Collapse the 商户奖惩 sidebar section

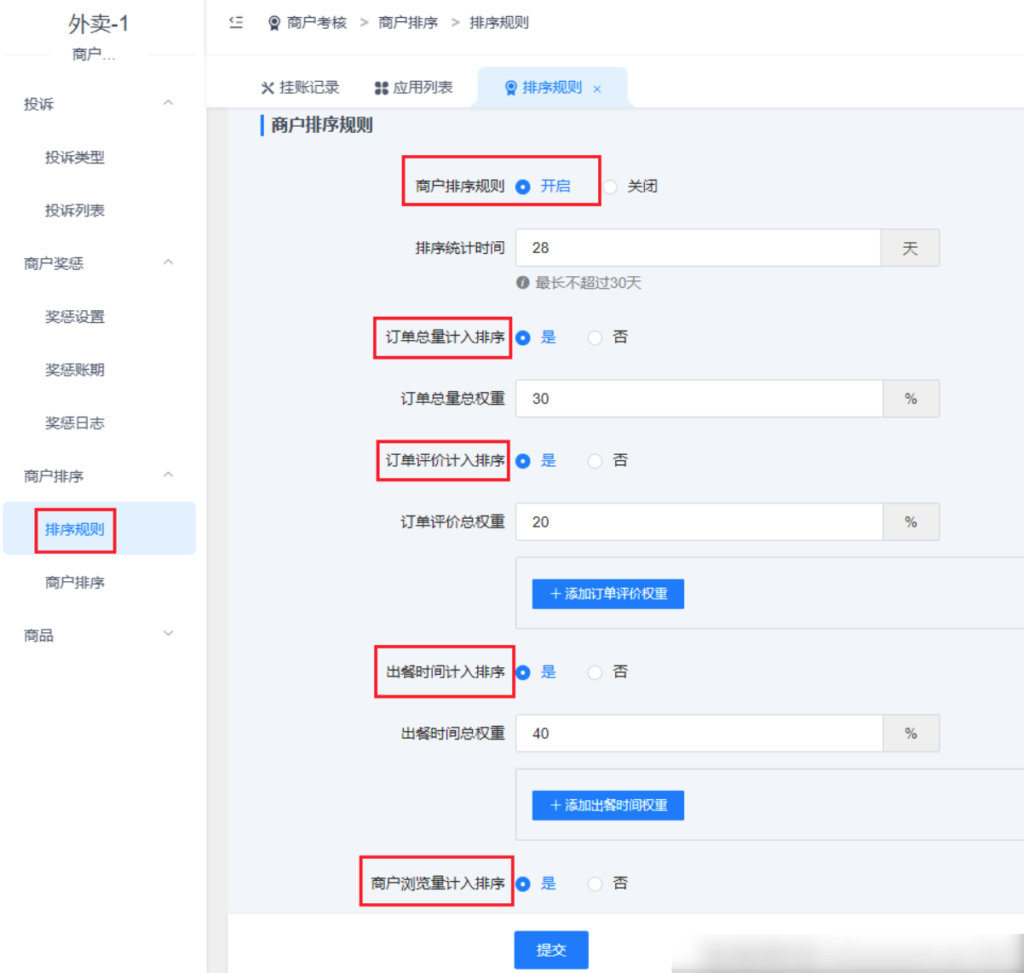tap(168, 263)
